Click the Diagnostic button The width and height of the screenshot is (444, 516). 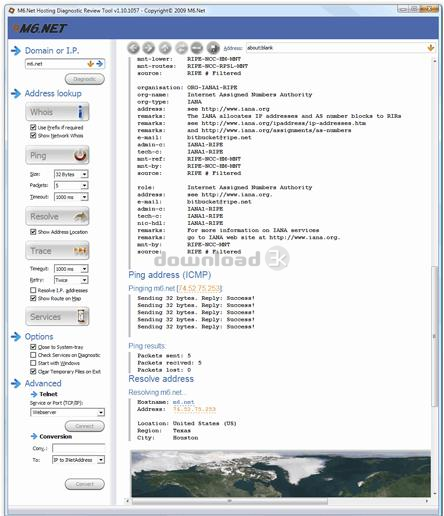pos(85,79)
